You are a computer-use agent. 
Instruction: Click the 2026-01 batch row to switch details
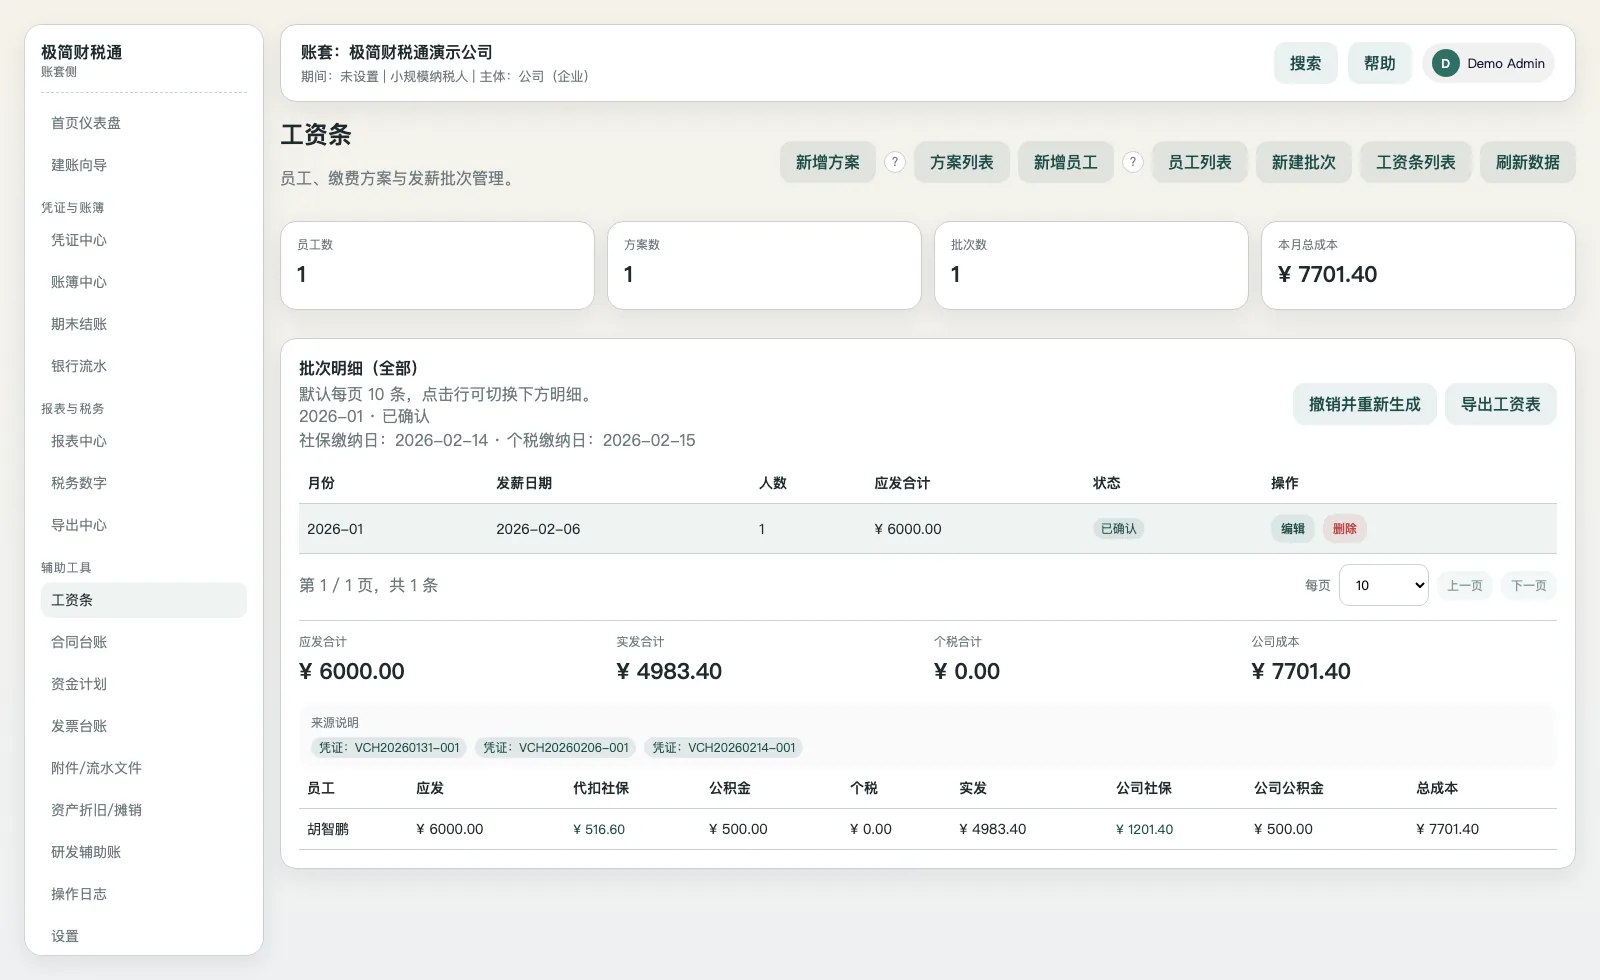pyautogui.click(x=700, y=528)
